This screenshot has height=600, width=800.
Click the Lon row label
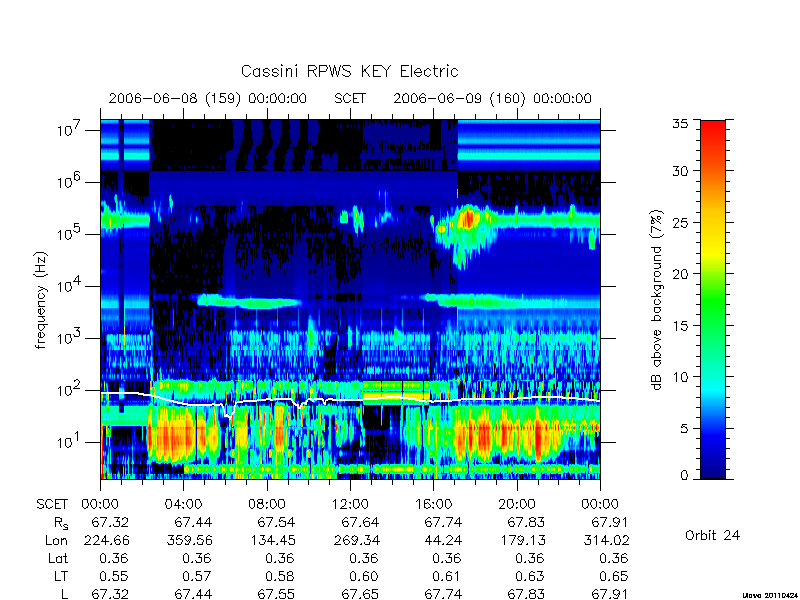click(x=56, y=540)
